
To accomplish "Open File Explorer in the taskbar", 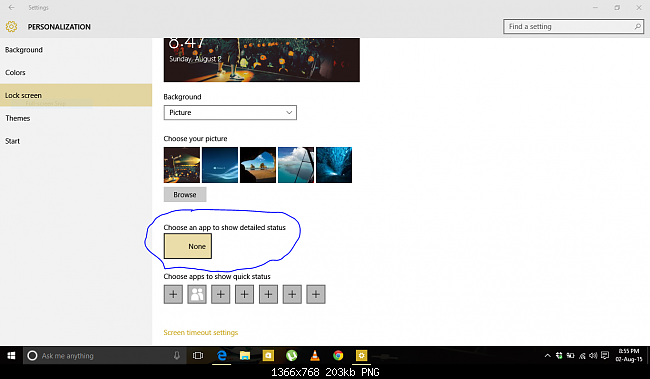I will coord(245,356).
